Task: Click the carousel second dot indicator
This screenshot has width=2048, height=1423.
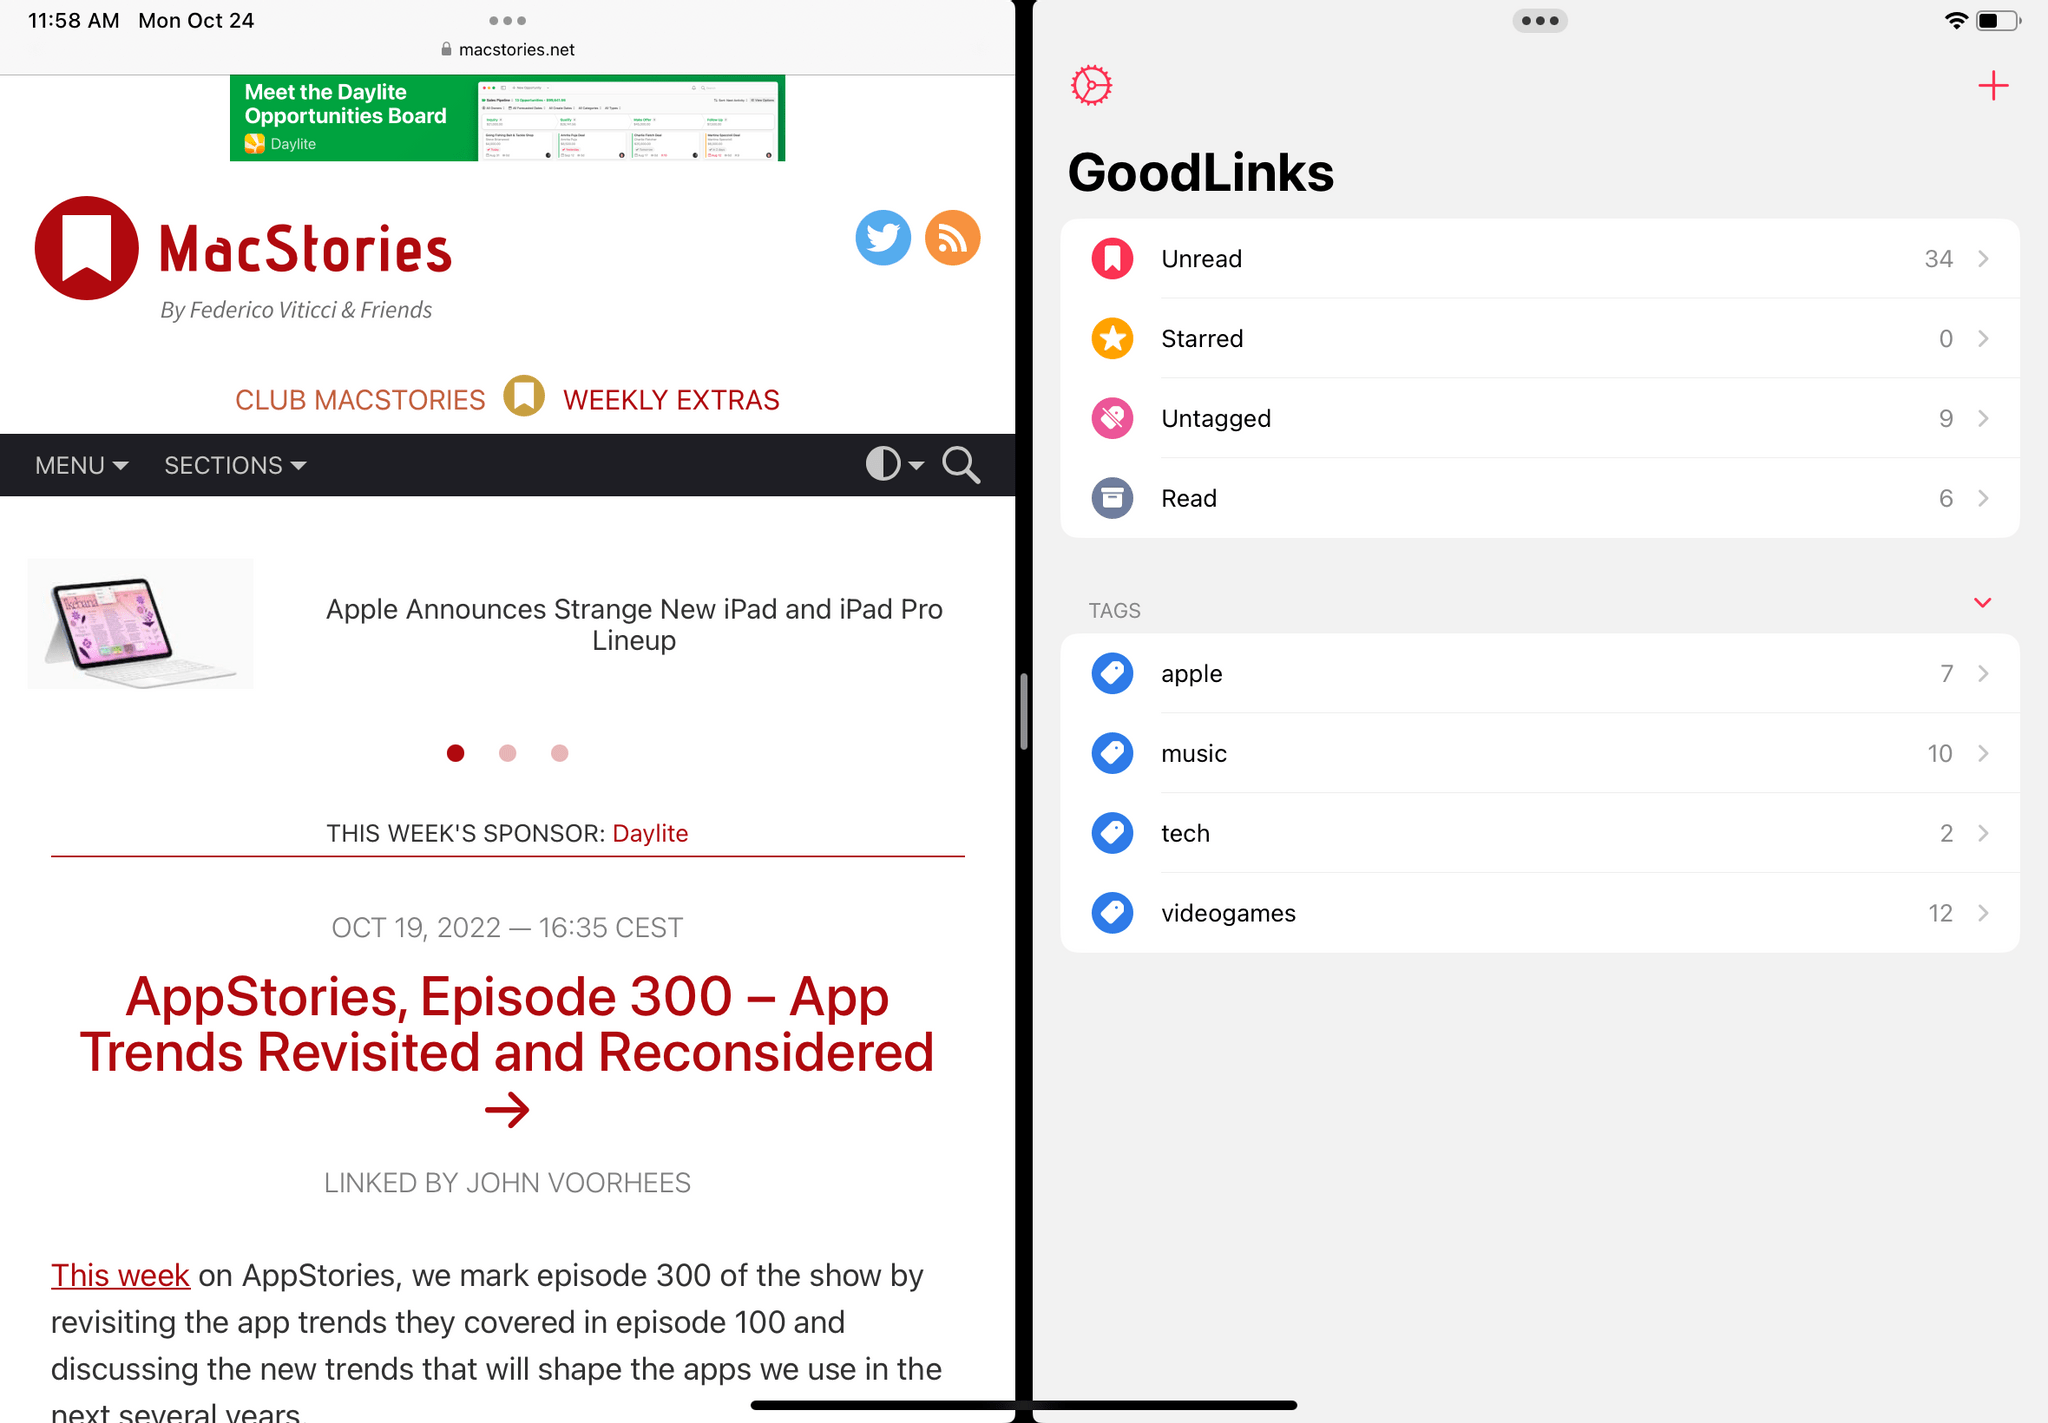Action: 509,754
